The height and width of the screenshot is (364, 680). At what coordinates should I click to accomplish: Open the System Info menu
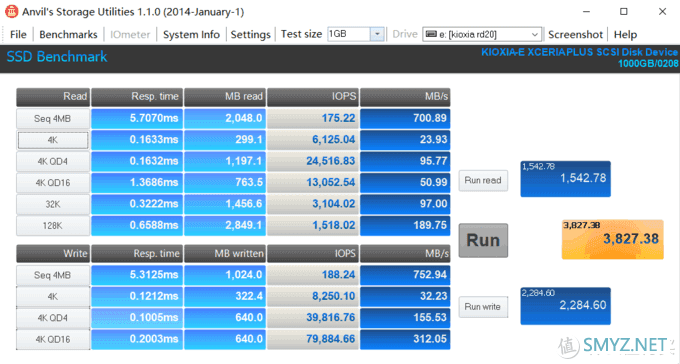coord(191,34)
